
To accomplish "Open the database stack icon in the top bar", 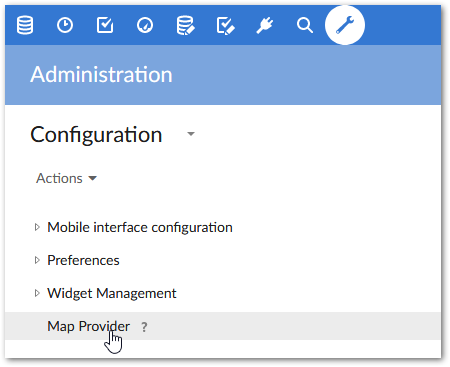I will point(25,25).
